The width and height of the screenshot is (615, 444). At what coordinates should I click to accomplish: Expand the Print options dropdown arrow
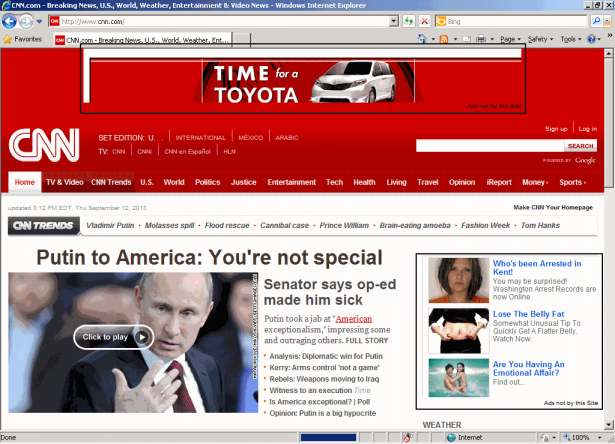click(x=492, y=39)
